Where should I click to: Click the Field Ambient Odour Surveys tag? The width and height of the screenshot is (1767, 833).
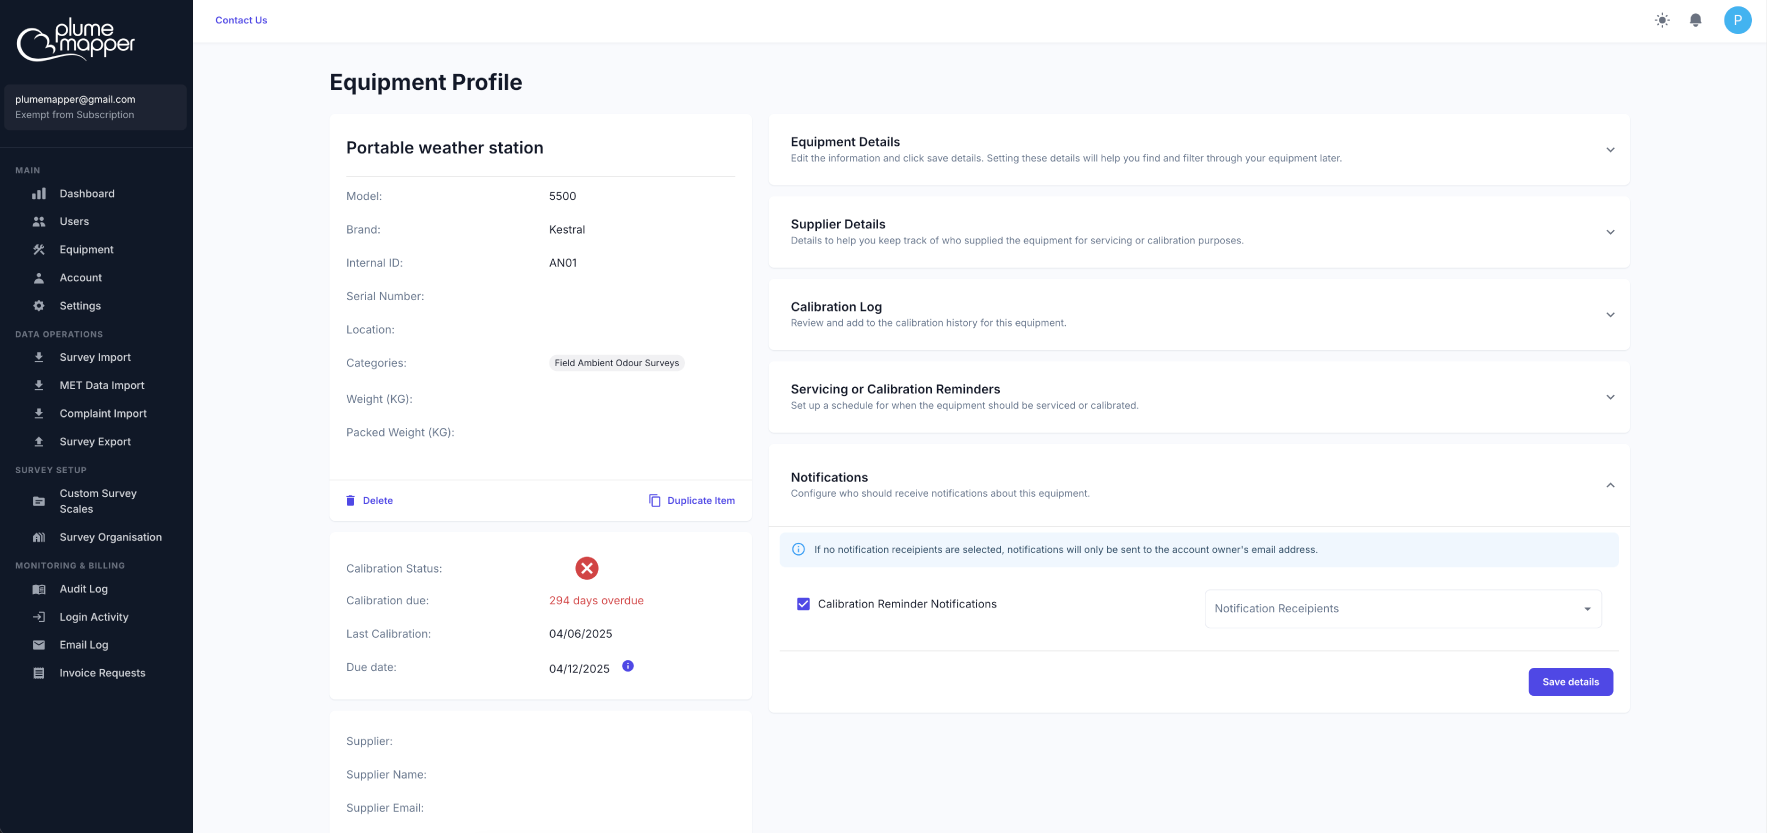(617, 363)
